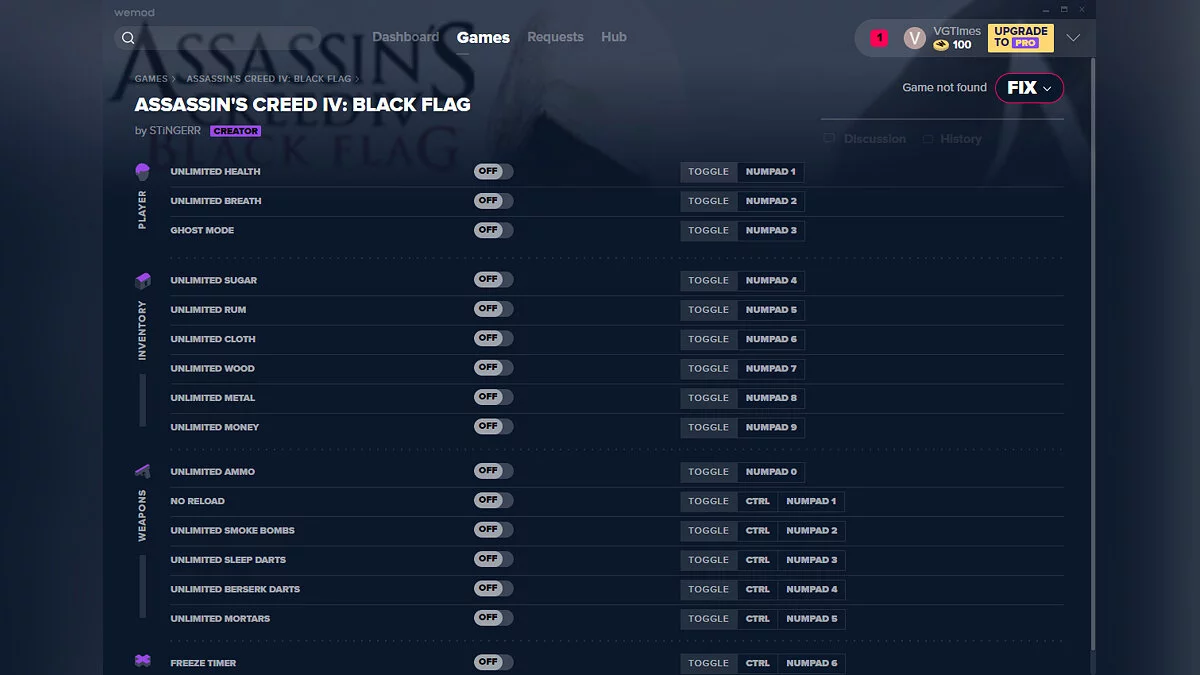The height and width of the screenshot is (675, 1200).
Task: Switch to the Dashboard section
Action: 406,37
